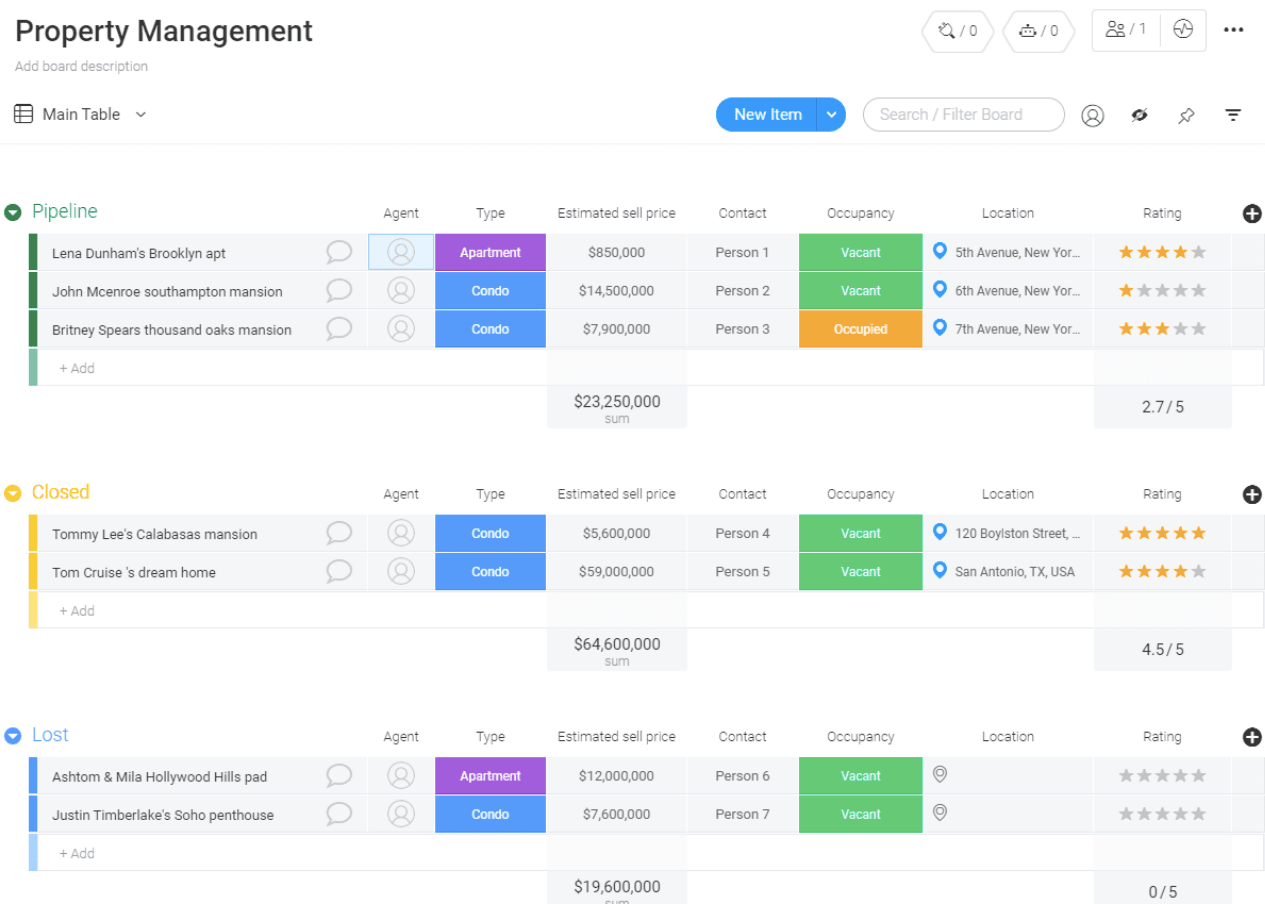Viewport: 1265px width, 904px height.
Task: Open the Main Table view dropdown
Action: (x=141, y=114)
